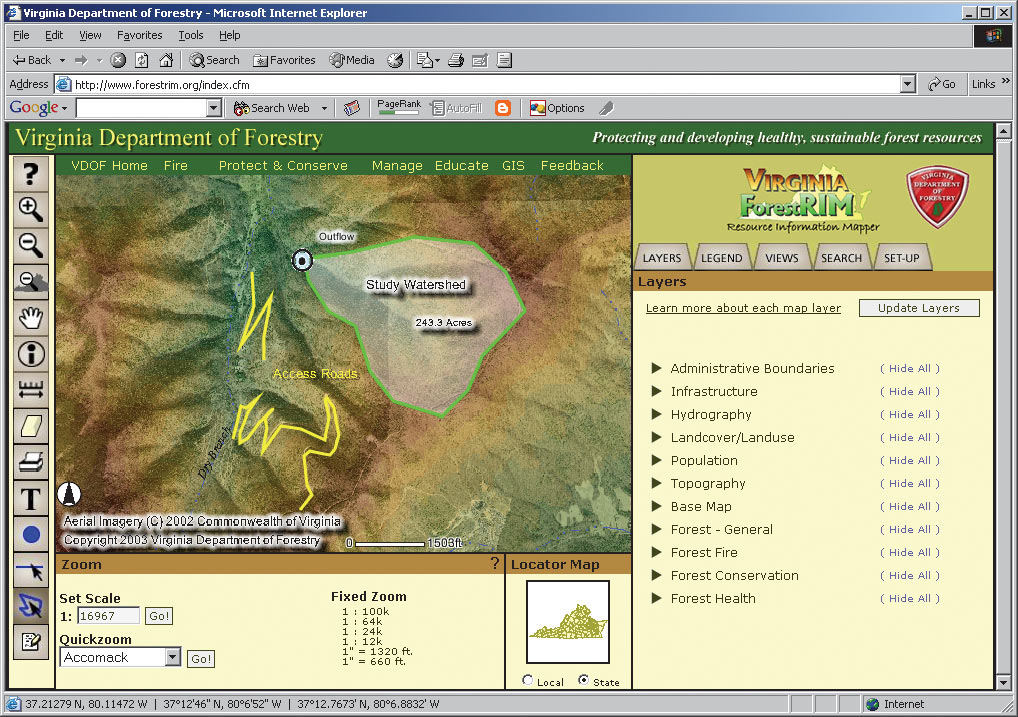Select the Zoom Out magnifier tool
The image size is (1018, 717).
click(x=31, y=245)
